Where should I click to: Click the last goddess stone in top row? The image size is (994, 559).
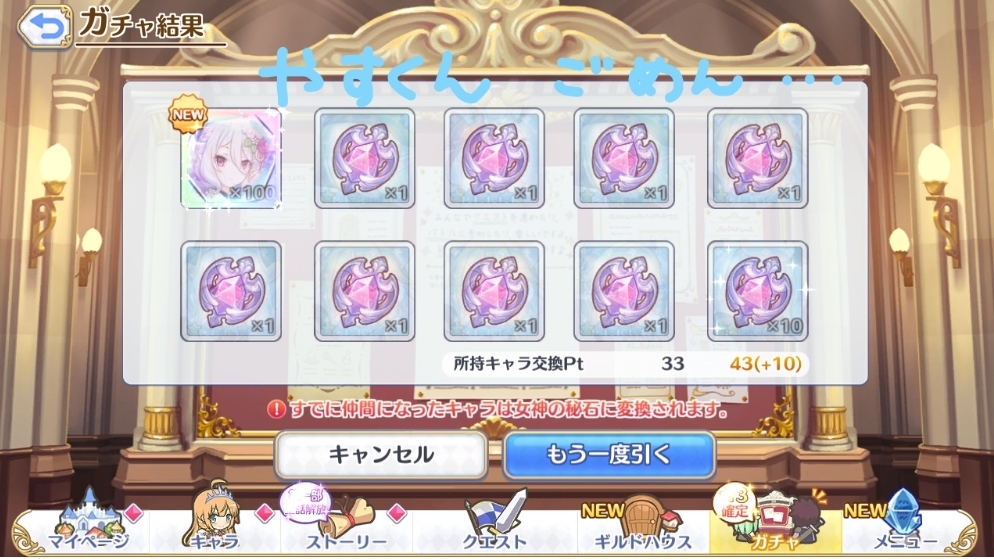[758, 158]
